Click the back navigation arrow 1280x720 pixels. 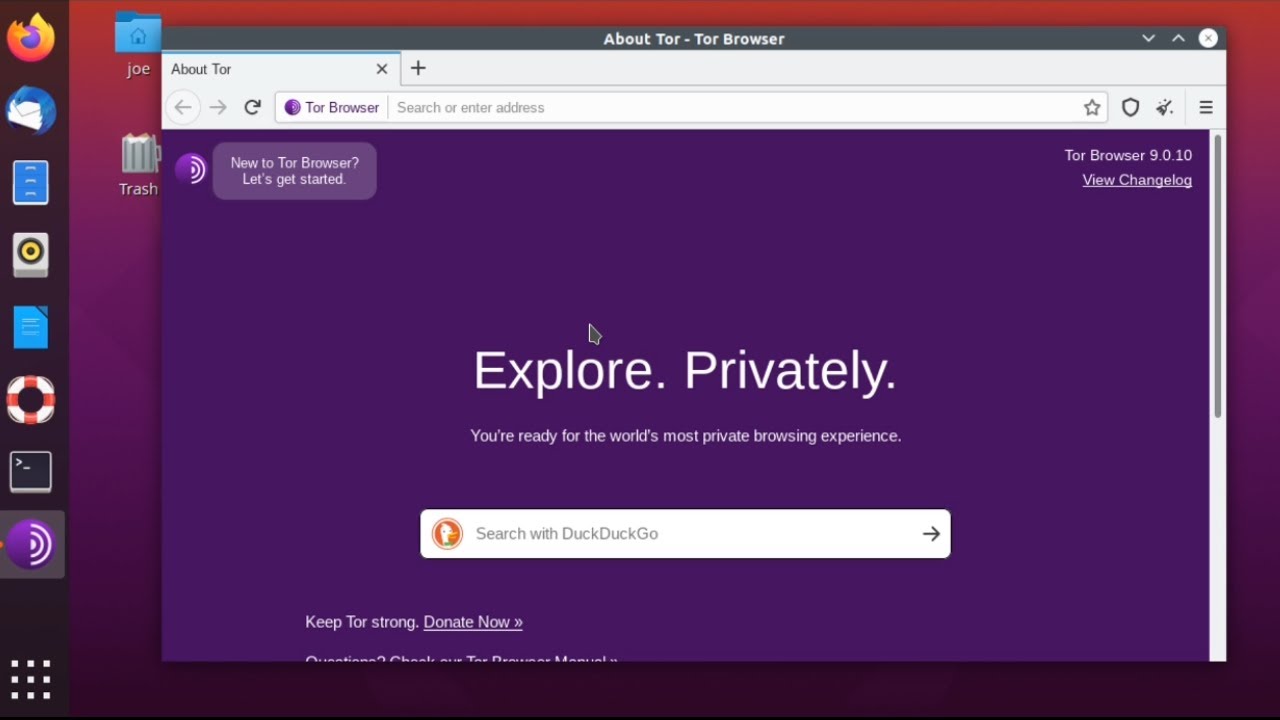182,107
